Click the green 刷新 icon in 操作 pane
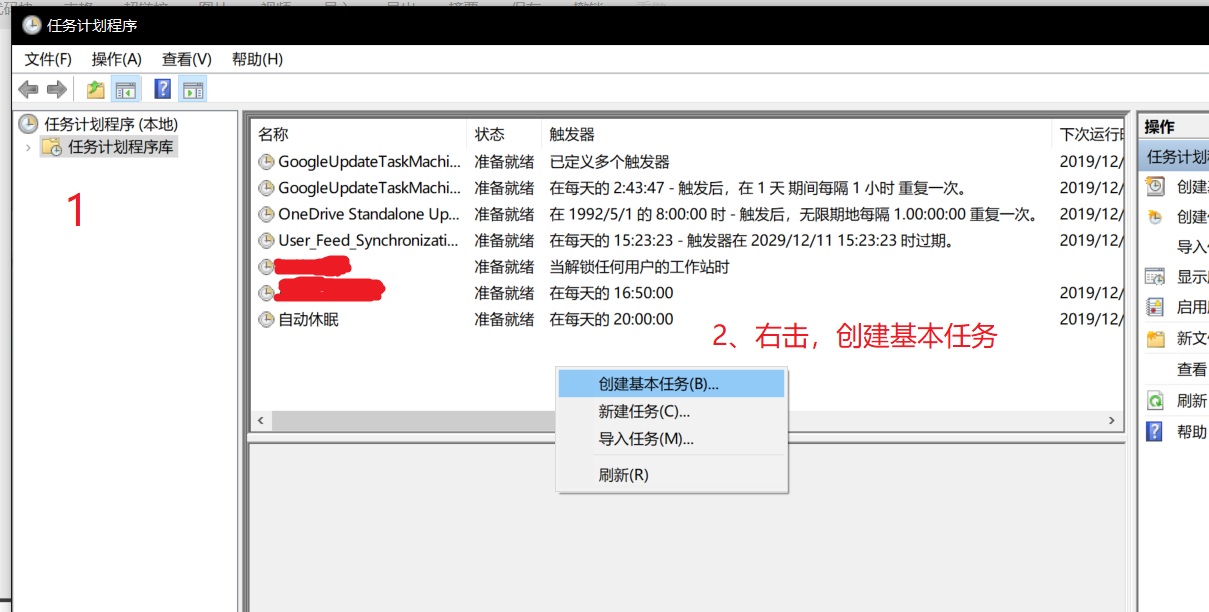1209x612 pixels. pos(1155,400)
